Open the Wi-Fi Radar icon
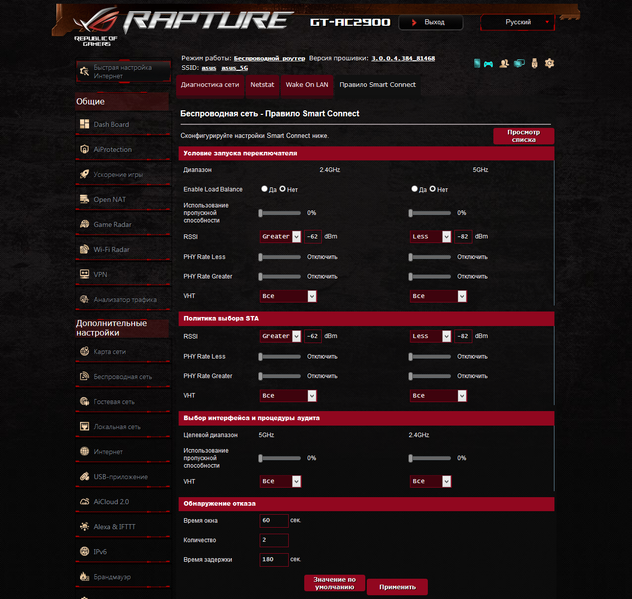 point(84,249)
